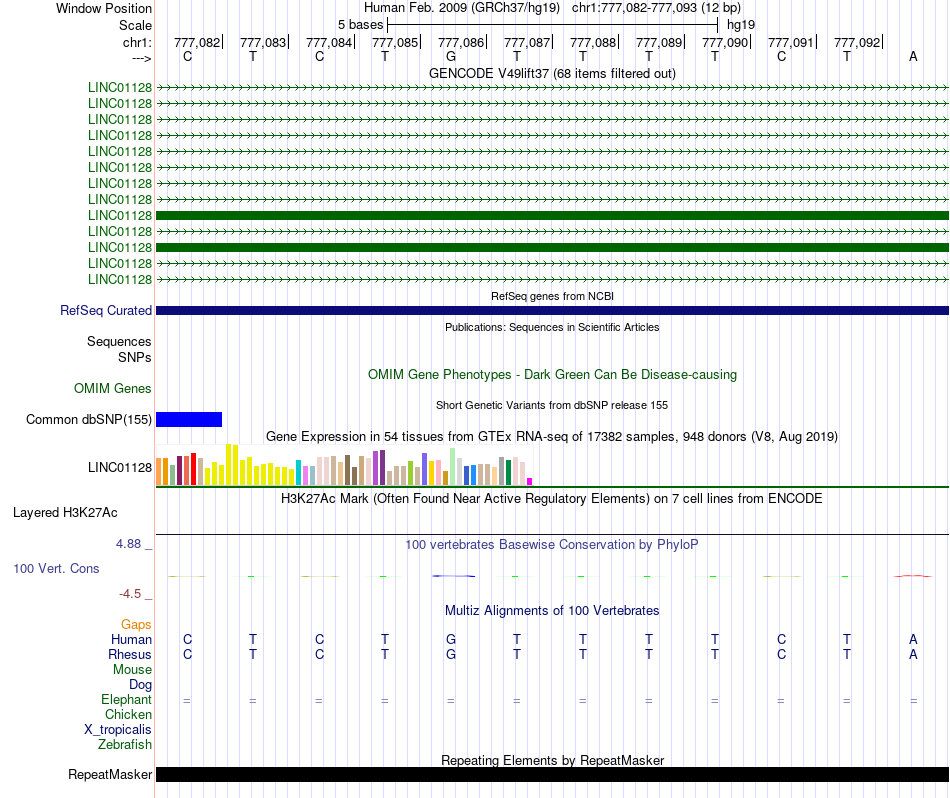Image resolution: width=950 pixels, height=798 pixels.
Task: Click 'Human Feb. 2009 (GRCh37/hg19)' assembly text
Action: (462, 8)
